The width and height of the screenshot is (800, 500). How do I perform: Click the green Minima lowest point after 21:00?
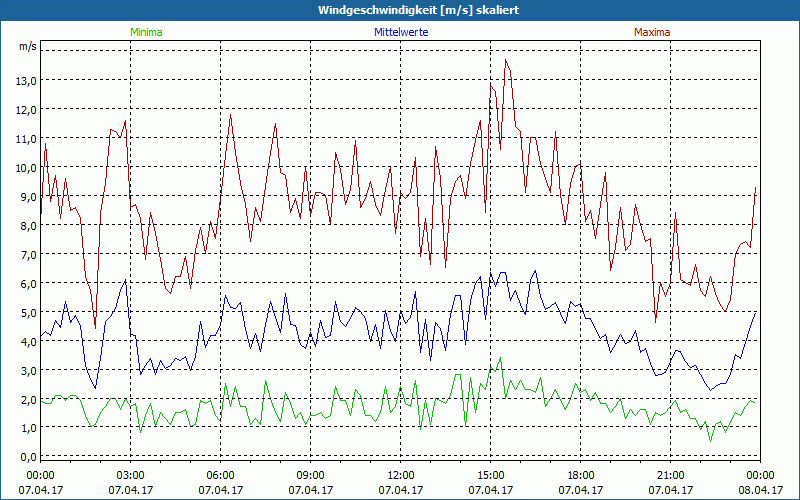pyautogui.click(x=710, y=440)
